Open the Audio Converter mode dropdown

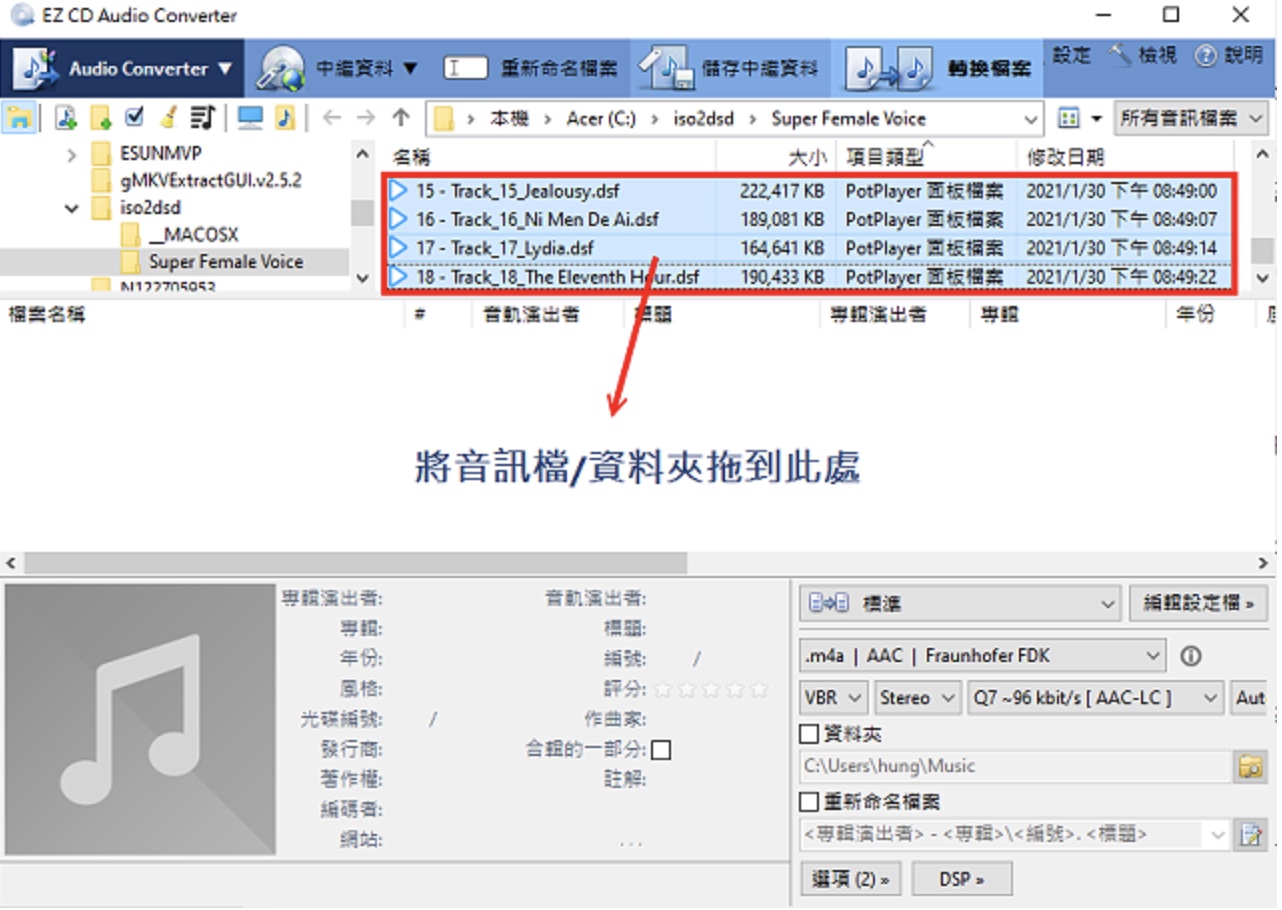click(123, 68)
